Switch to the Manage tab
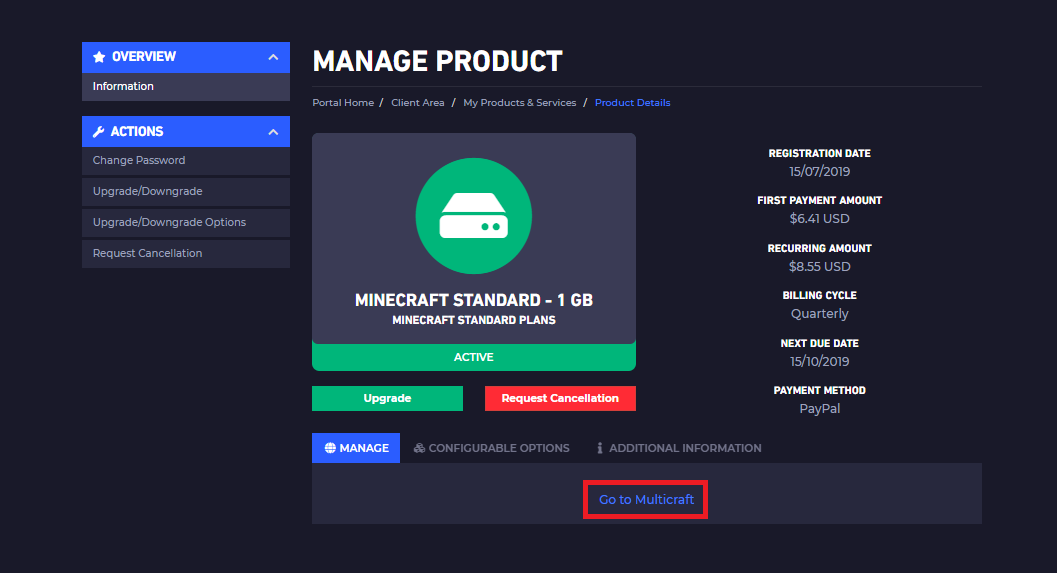 click(x=356, y=448)
